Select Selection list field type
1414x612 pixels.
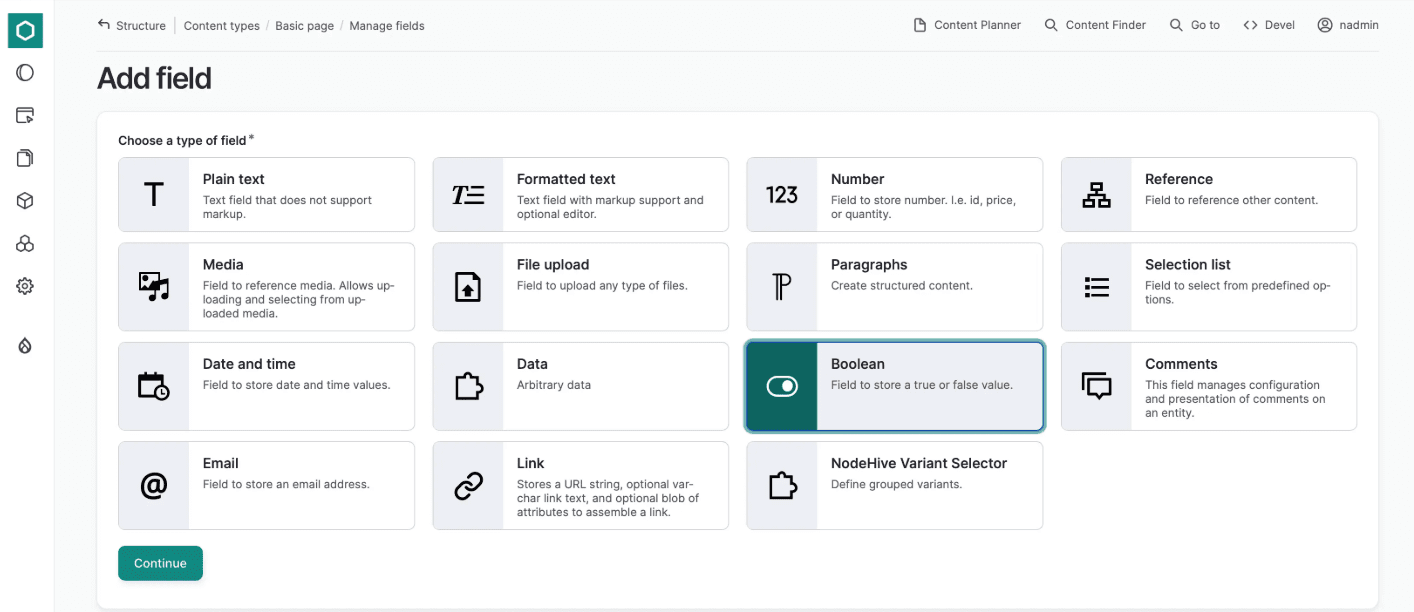tap(1209, 287)
